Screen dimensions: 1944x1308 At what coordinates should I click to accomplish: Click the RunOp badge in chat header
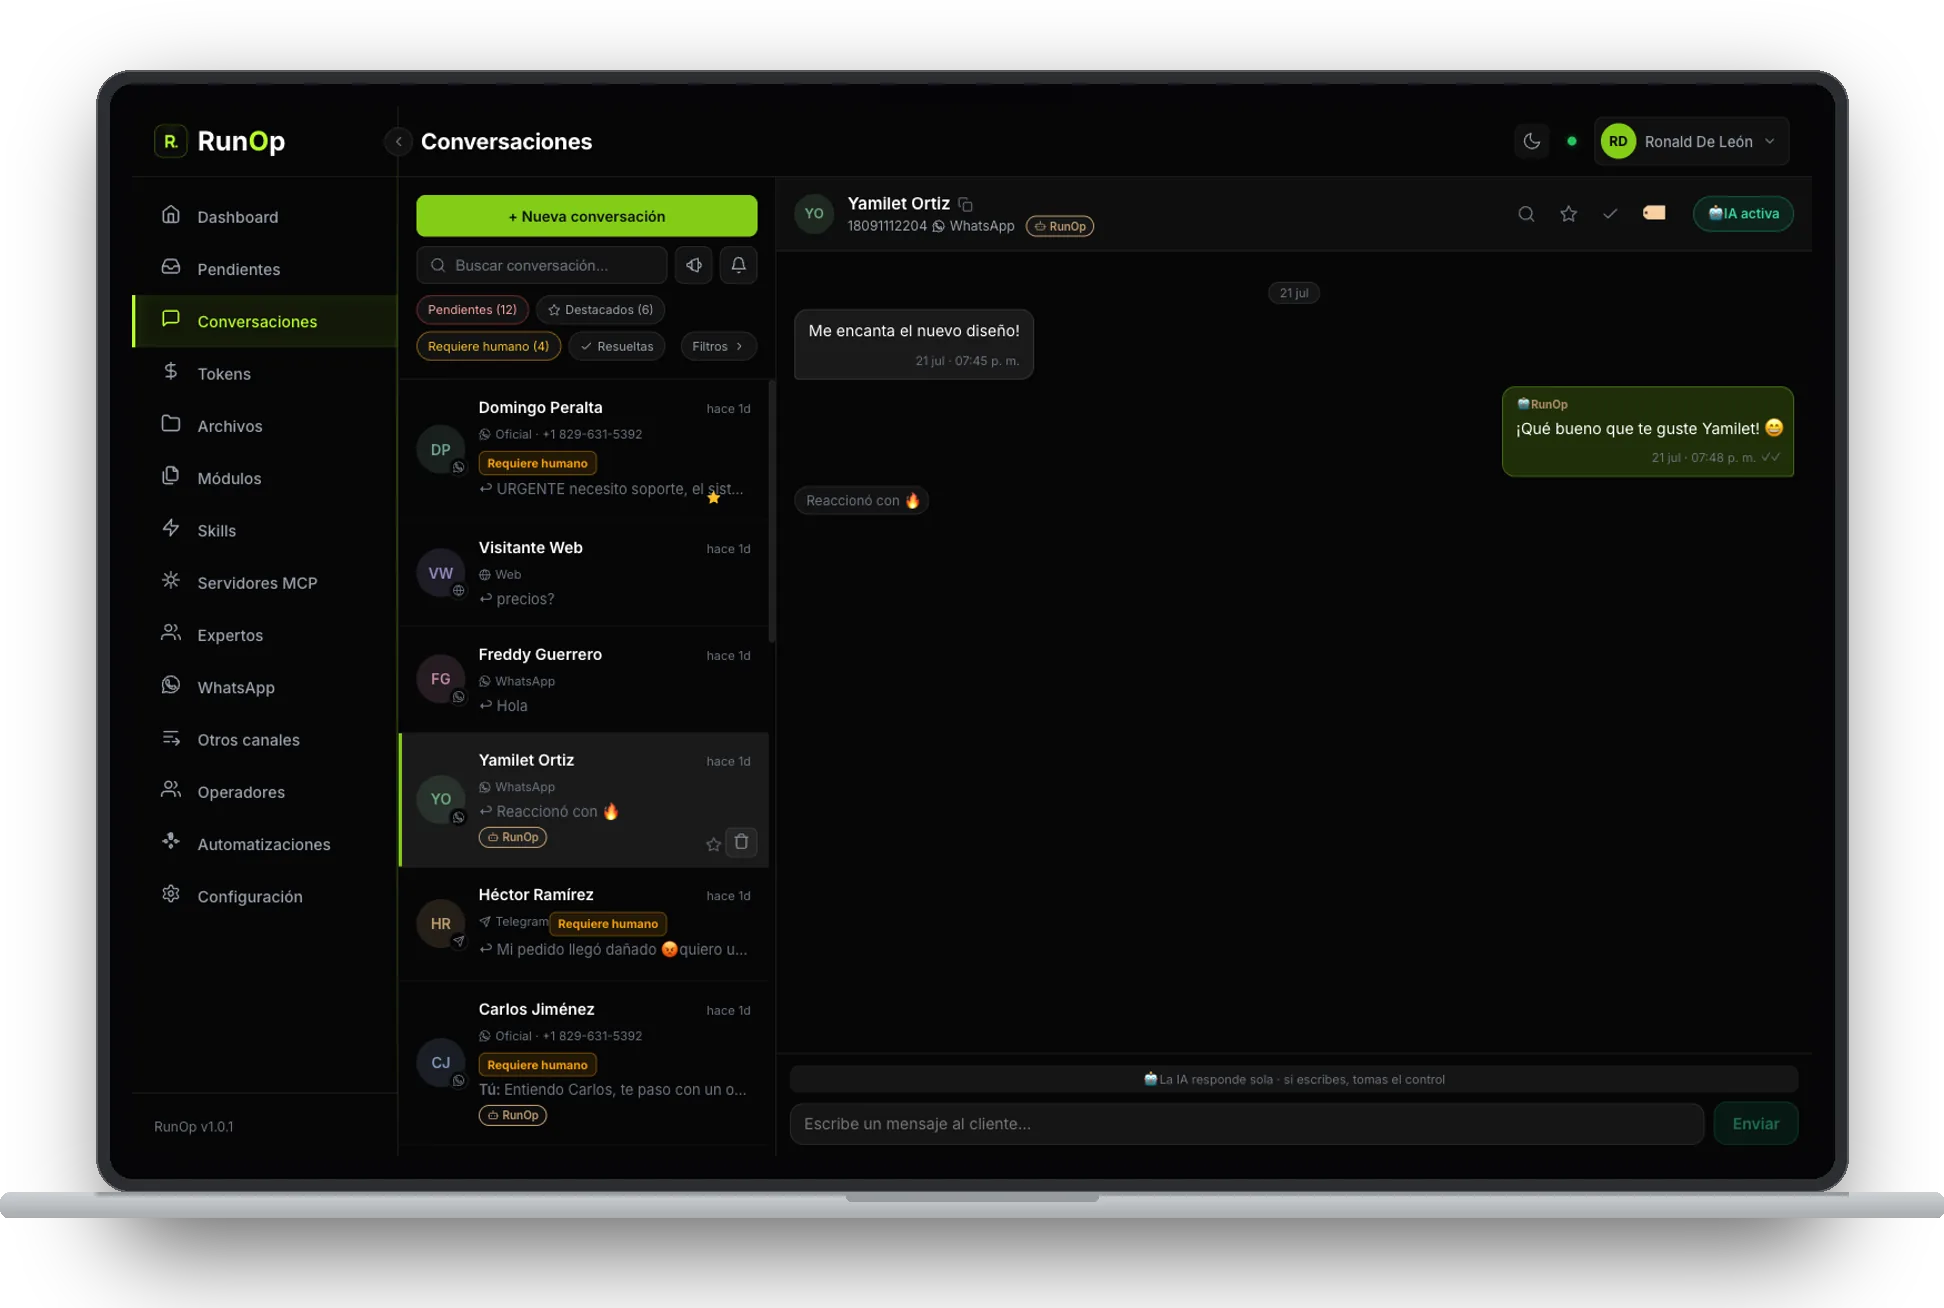click(1060, 226)
